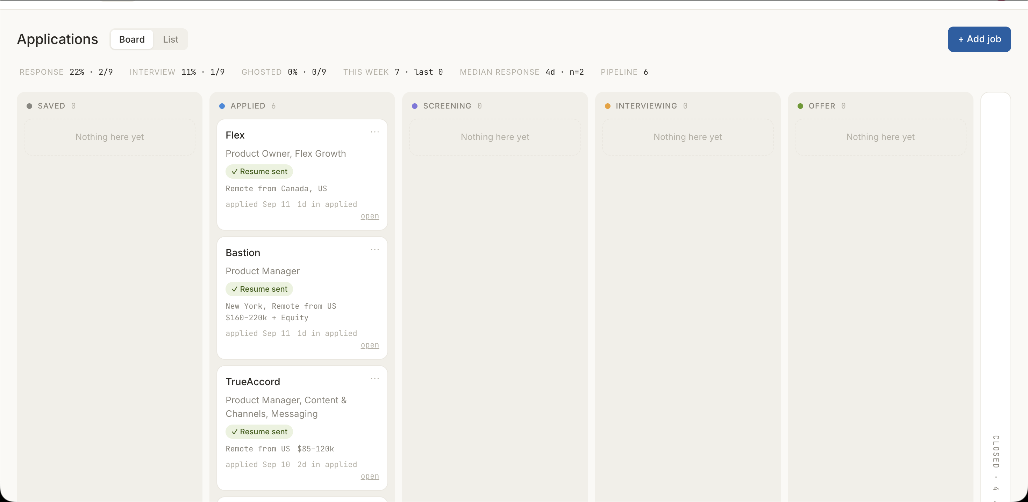1028x502 pixels.
Task: Click the Median Response stat
Action: pyautogui.click(x=522, y=72)
